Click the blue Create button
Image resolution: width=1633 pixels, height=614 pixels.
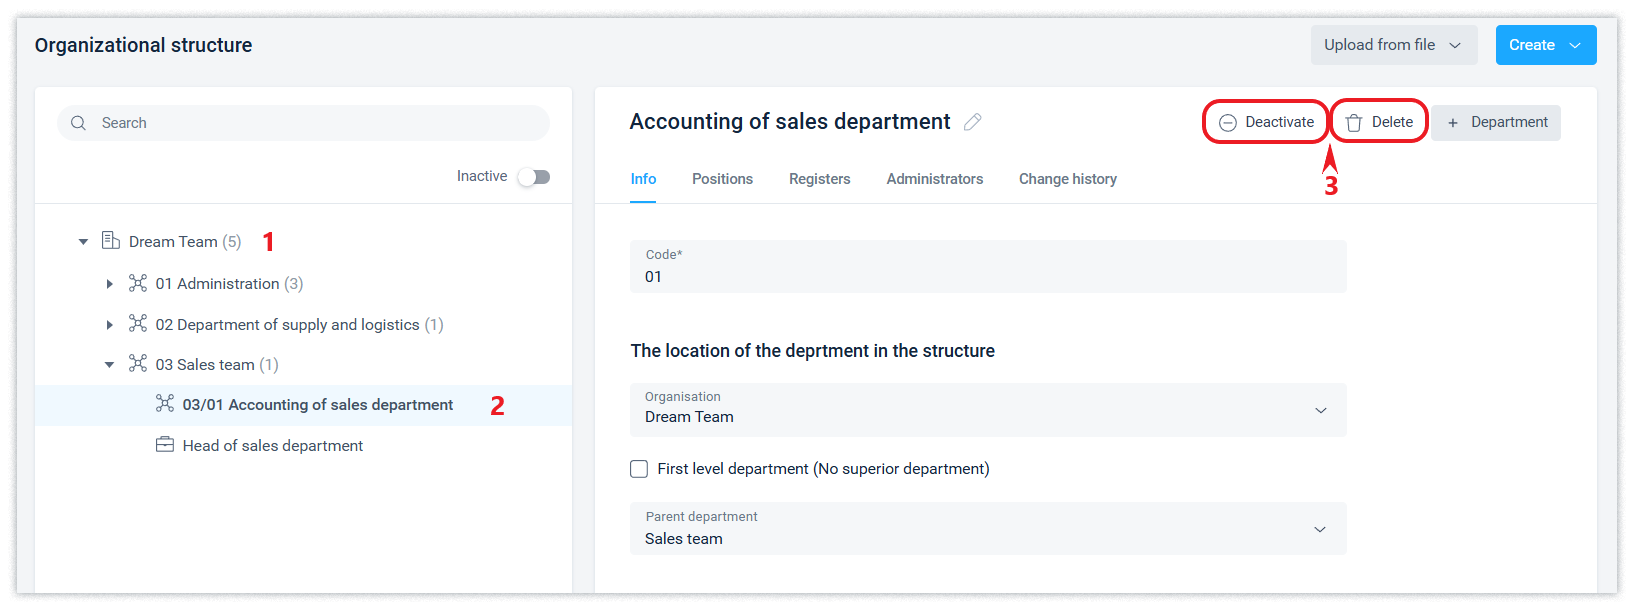coord(1544,45)
